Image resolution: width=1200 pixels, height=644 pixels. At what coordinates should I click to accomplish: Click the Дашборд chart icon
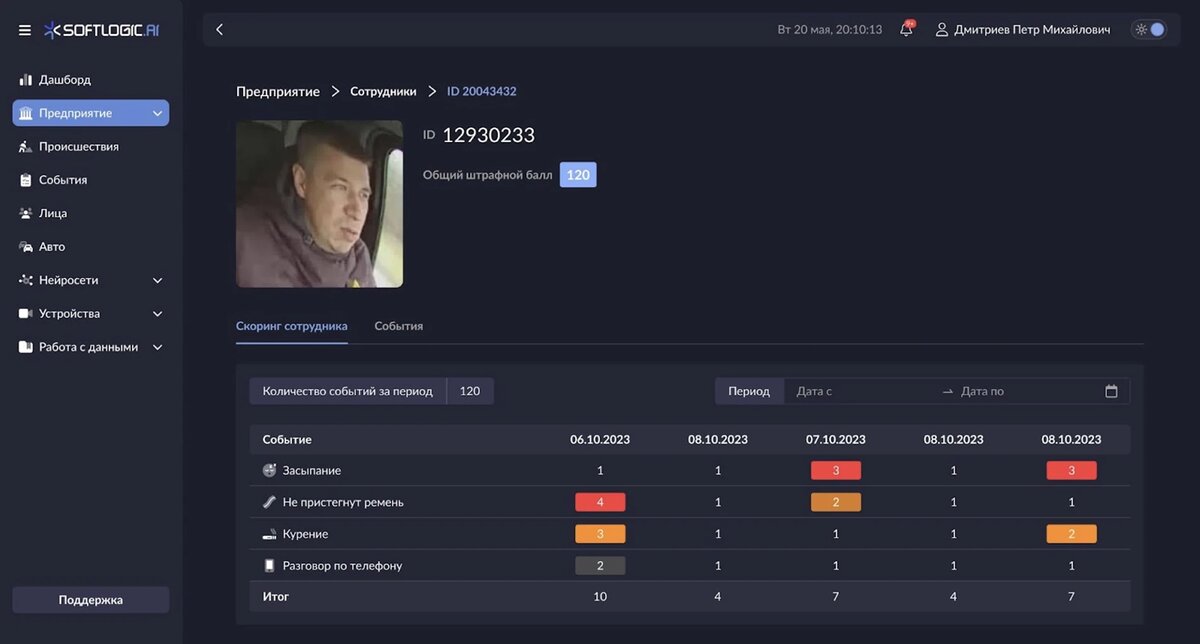tap(26, 80)
